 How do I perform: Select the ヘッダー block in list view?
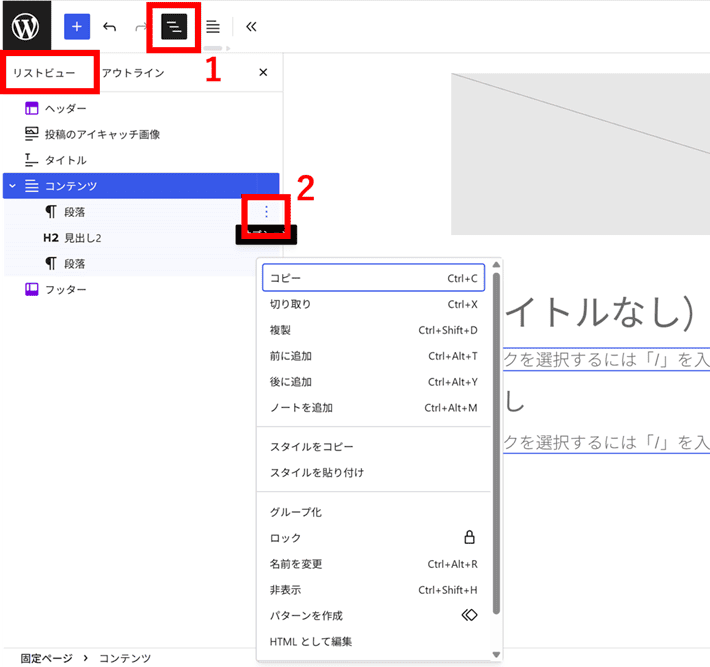(x=141, y=108)
